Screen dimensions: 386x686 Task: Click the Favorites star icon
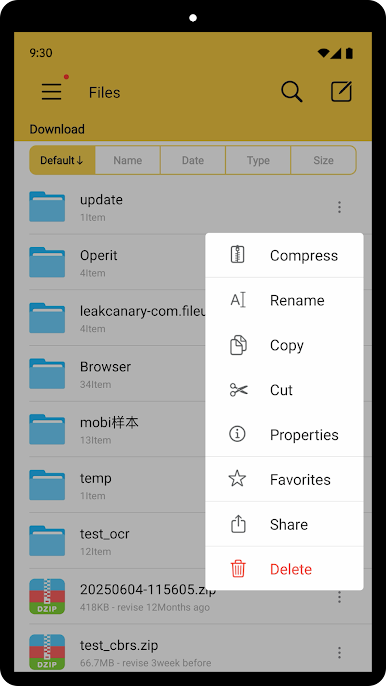[x=237, y=479]
